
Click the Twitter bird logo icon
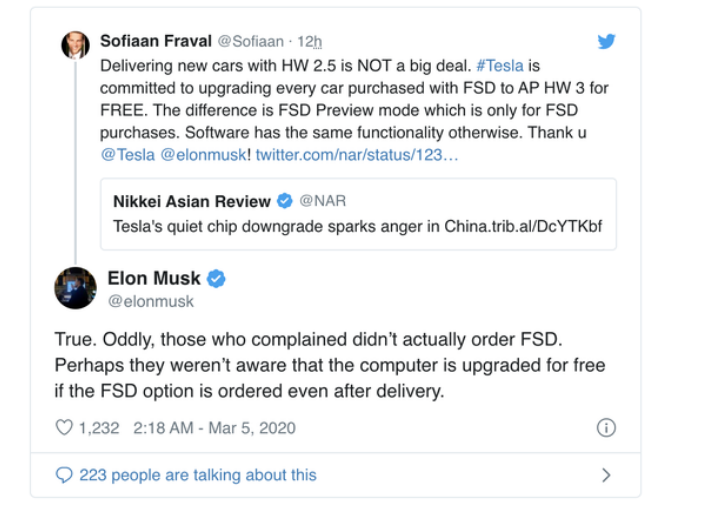[606, 41]
